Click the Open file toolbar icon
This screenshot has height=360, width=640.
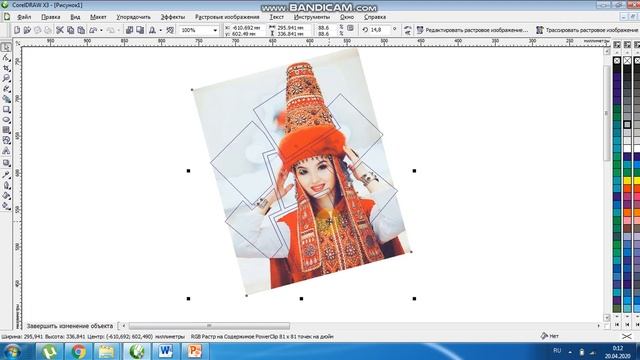[27, 30]
